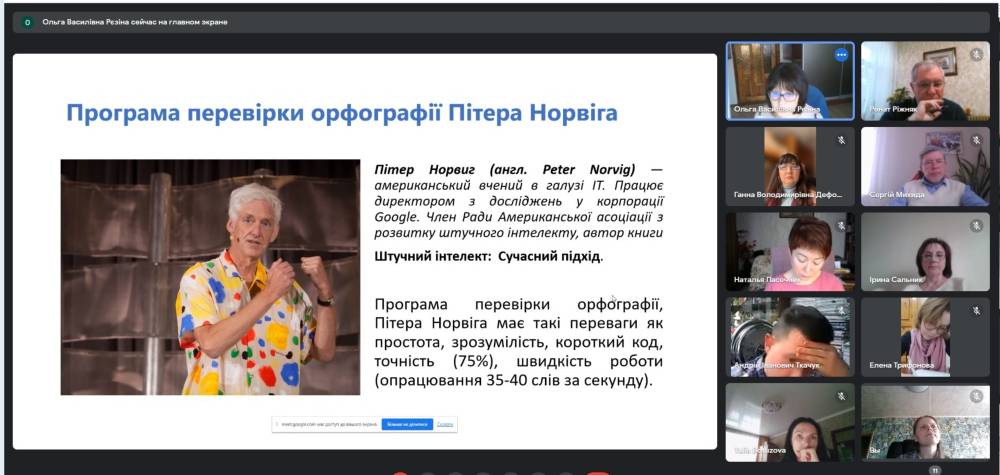Click the Peter Norvig photo on slide

210,277
